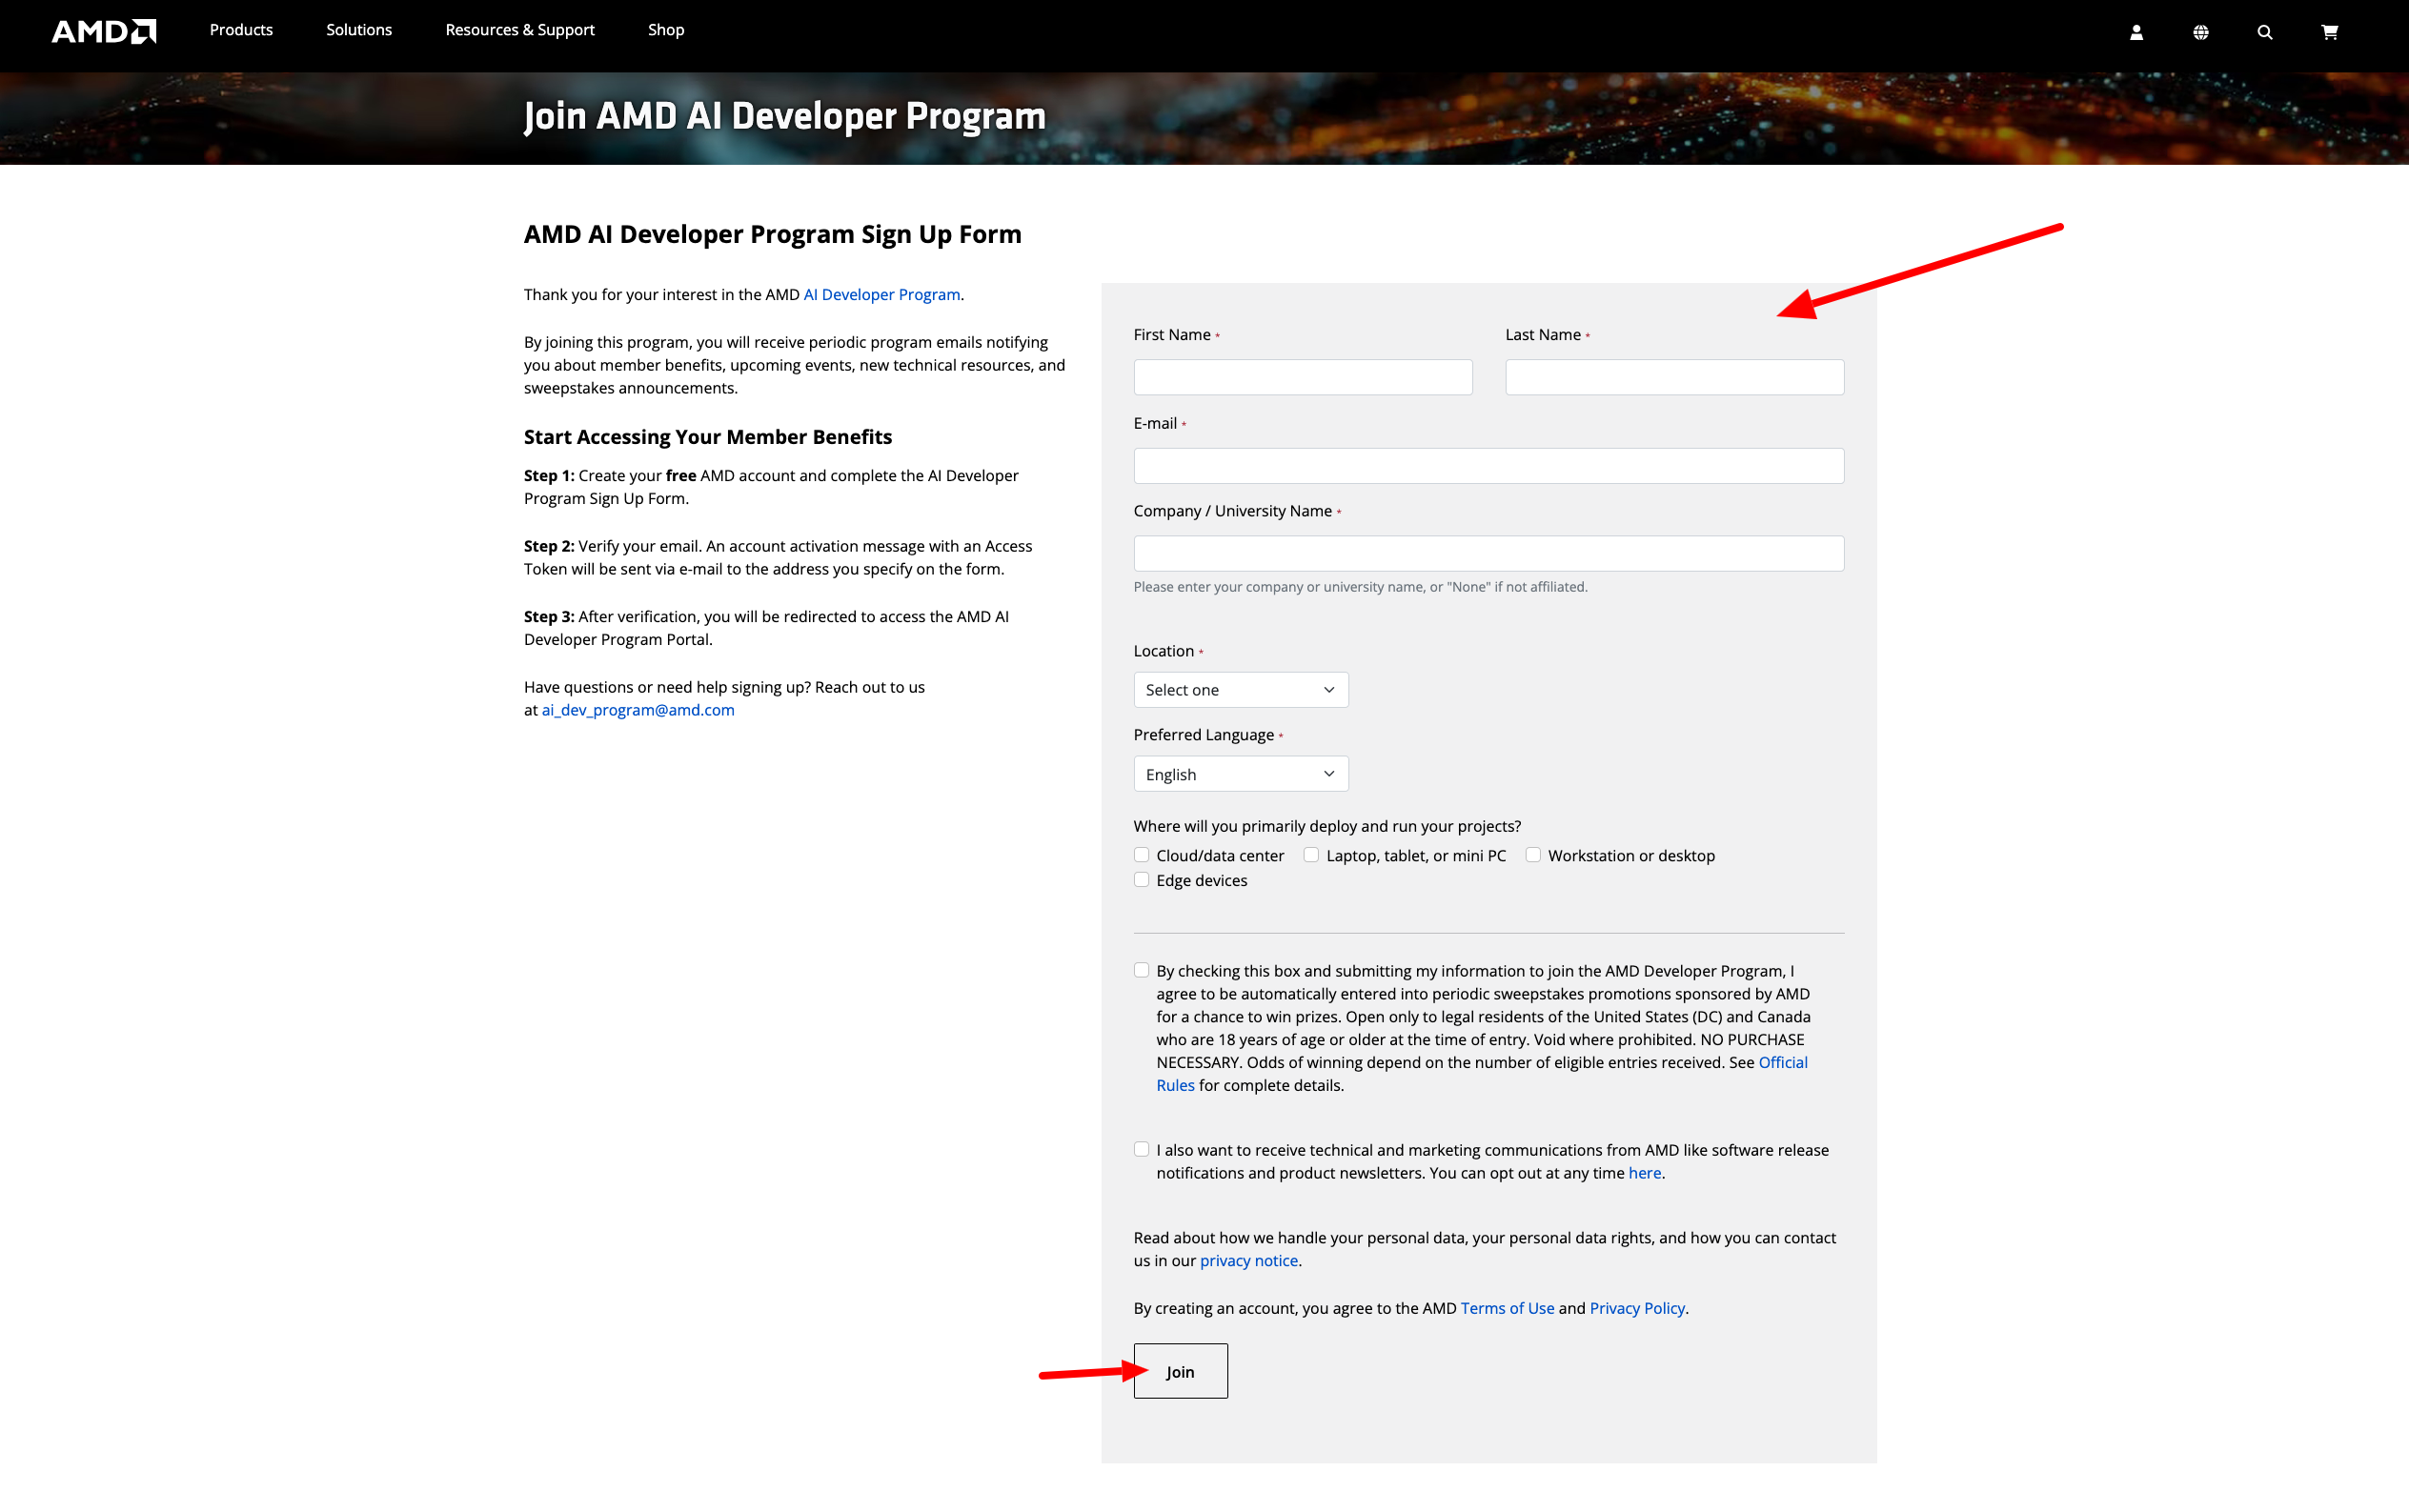The image size is (2409, 1512).
Task: Click the 'Step 1:' instruction text
Action: (x=771, y=487)
